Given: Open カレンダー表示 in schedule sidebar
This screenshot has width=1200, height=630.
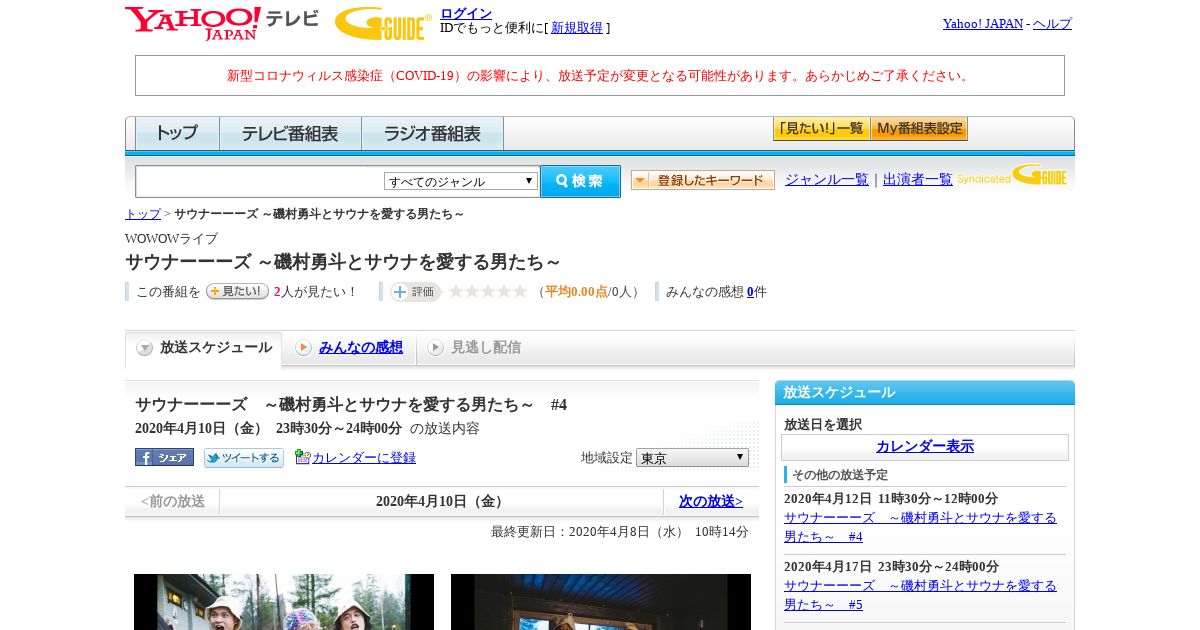Looking at the screenshot, I should click(x=925, y=447).
